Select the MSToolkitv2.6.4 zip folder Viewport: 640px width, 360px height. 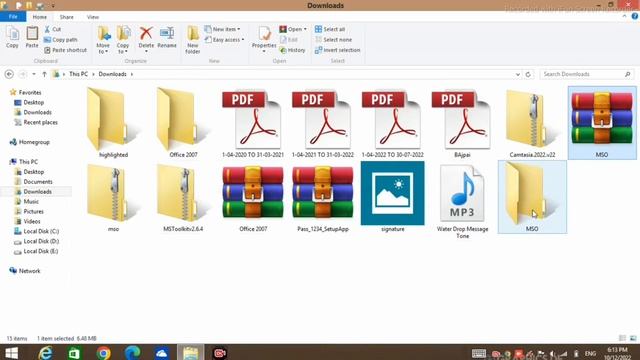point(183,197)
